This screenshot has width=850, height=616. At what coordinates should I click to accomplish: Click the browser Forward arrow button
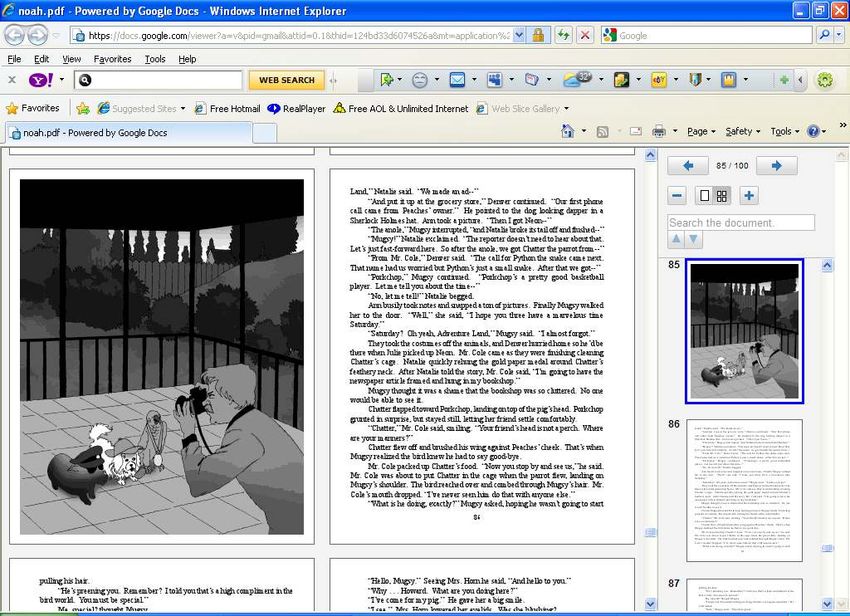click(x=37, y=36)
